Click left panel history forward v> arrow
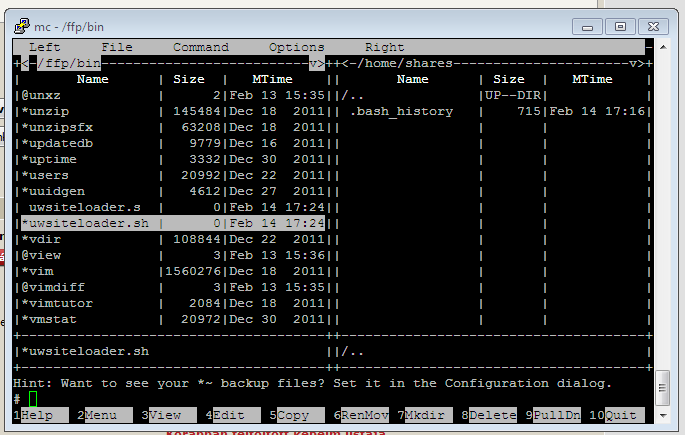Image resolution: width=685 pixels, height=435 pixels. point(317,63)
